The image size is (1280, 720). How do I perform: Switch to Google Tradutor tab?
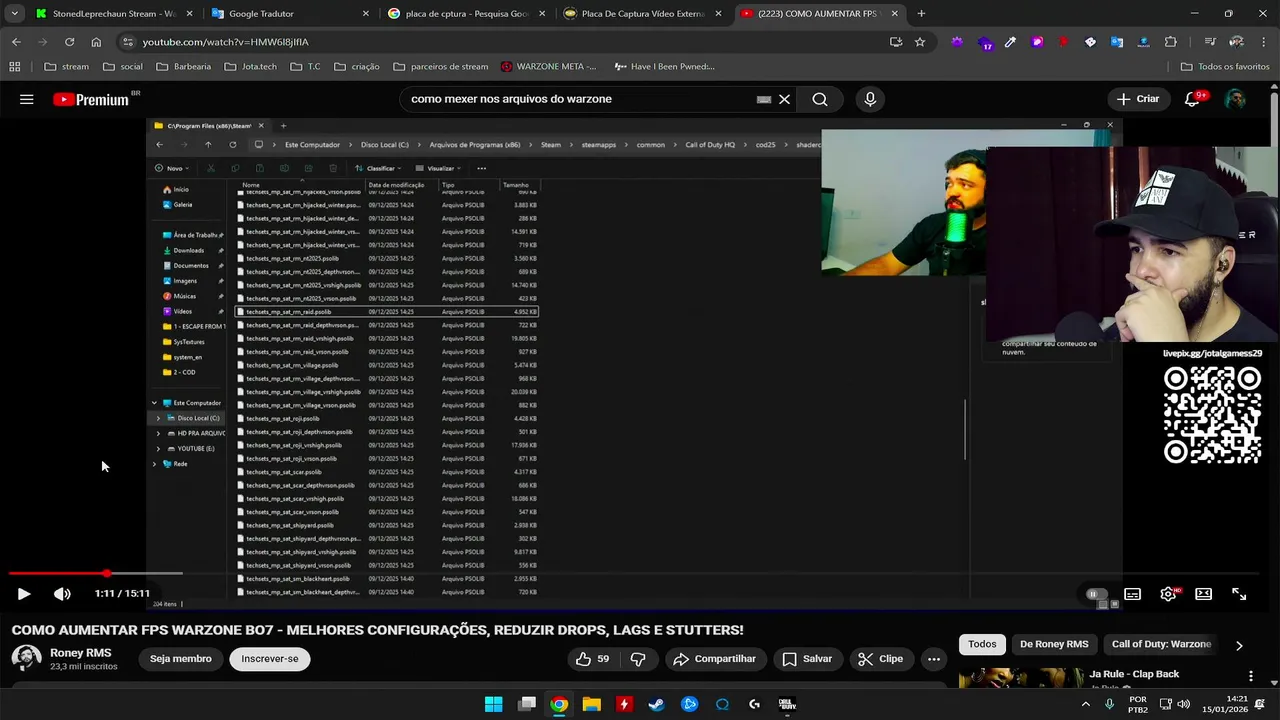tap(288, 14)
